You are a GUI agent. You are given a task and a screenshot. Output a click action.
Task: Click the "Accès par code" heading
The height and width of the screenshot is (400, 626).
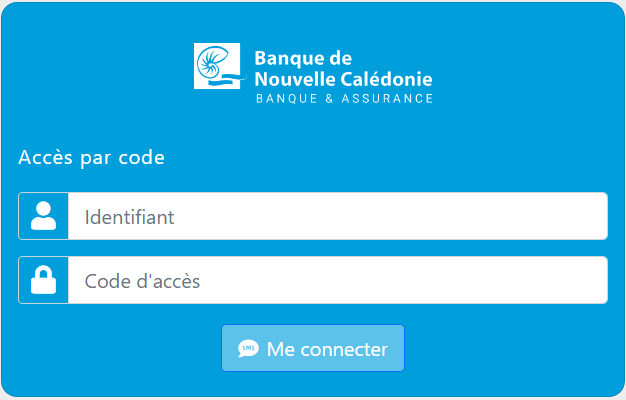pos(91,157)
